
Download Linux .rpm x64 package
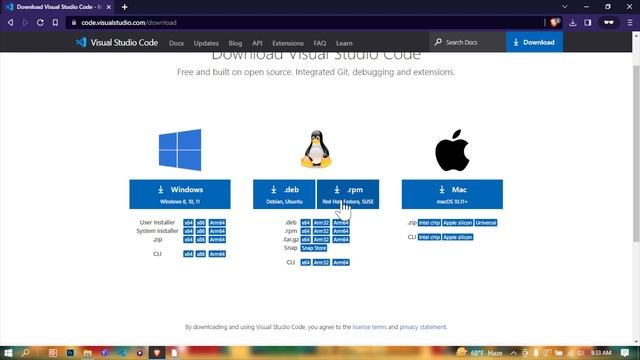(x=306, y=231)
